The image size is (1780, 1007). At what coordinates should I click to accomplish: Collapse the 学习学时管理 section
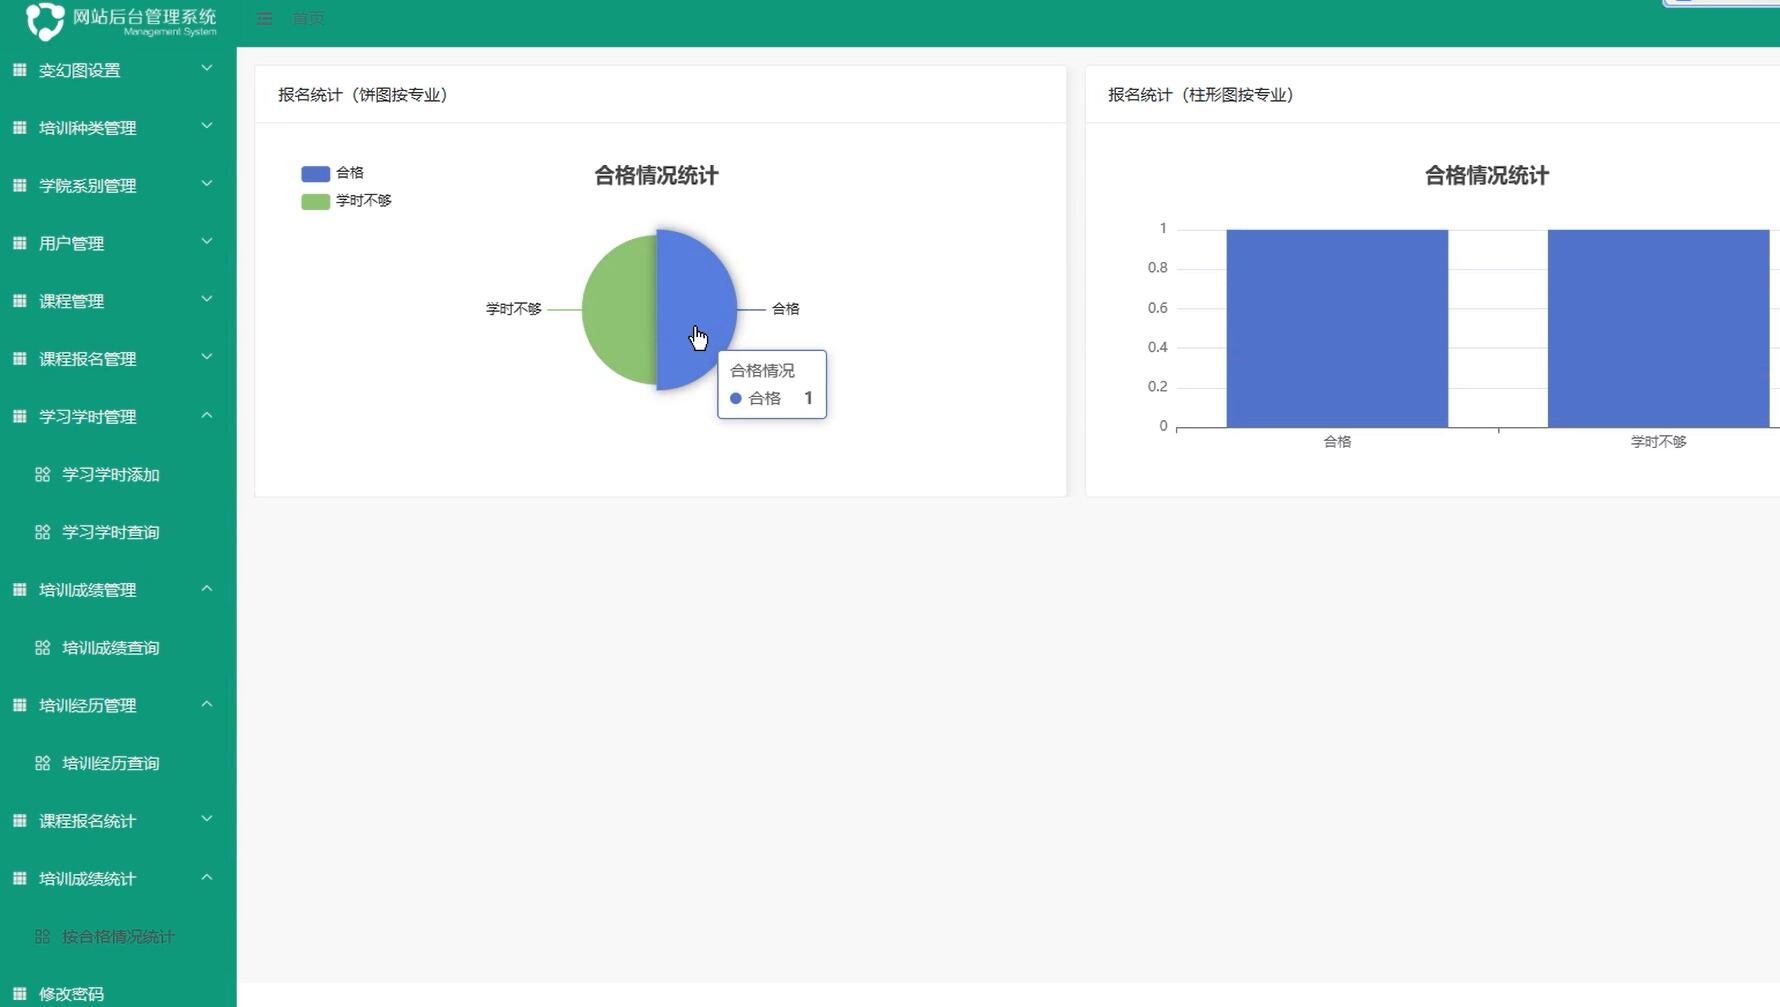pos(87,416)
